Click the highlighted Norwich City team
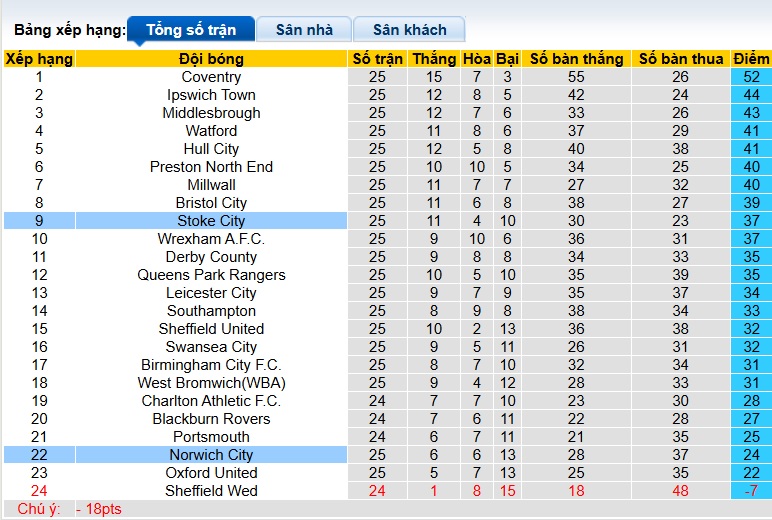This screenshot has width=772, height=520. tap(211, 455)
